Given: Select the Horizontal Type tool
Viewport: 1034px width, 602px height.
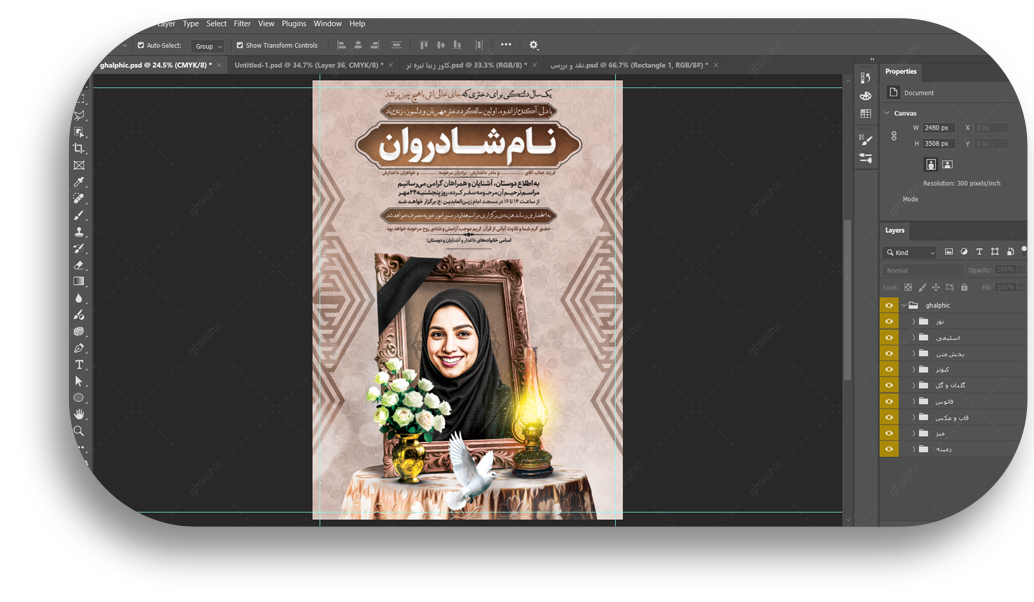Looking at the screenshot, I should pyautogui.click(x=79, y=365).
